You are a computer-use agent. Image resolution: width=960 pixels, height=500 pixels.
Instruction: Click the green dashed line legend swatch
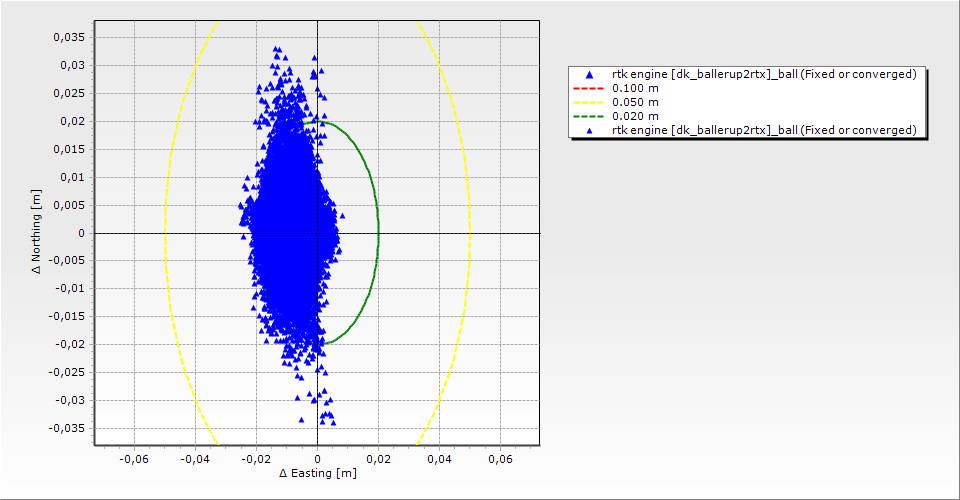pos(588,116)
